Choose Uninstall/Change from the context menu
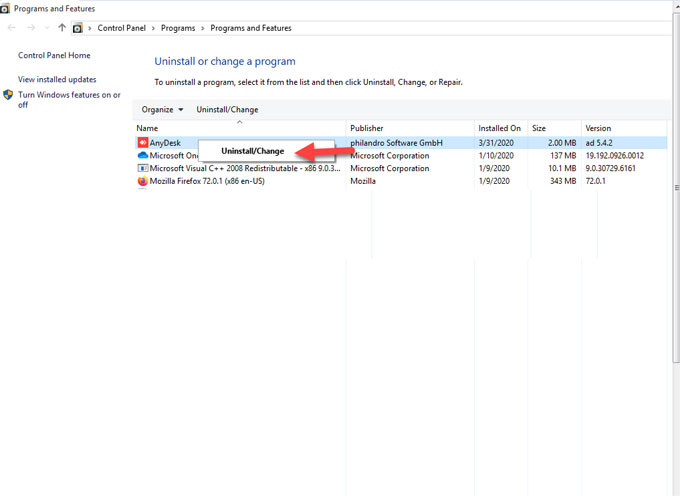Image resolution: width=680 pixels, height=496 pixels. point(252,151)
